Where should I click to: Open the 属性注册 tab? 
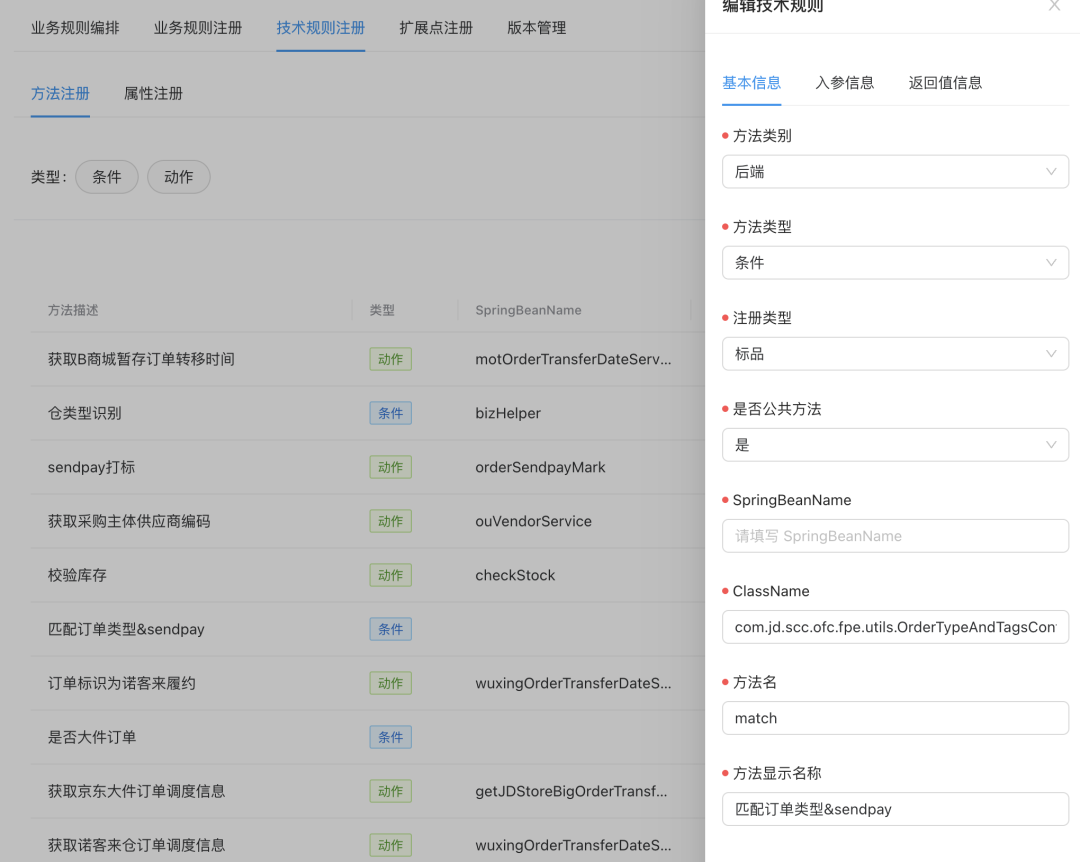pyautogui.click(x=153, y=93)
